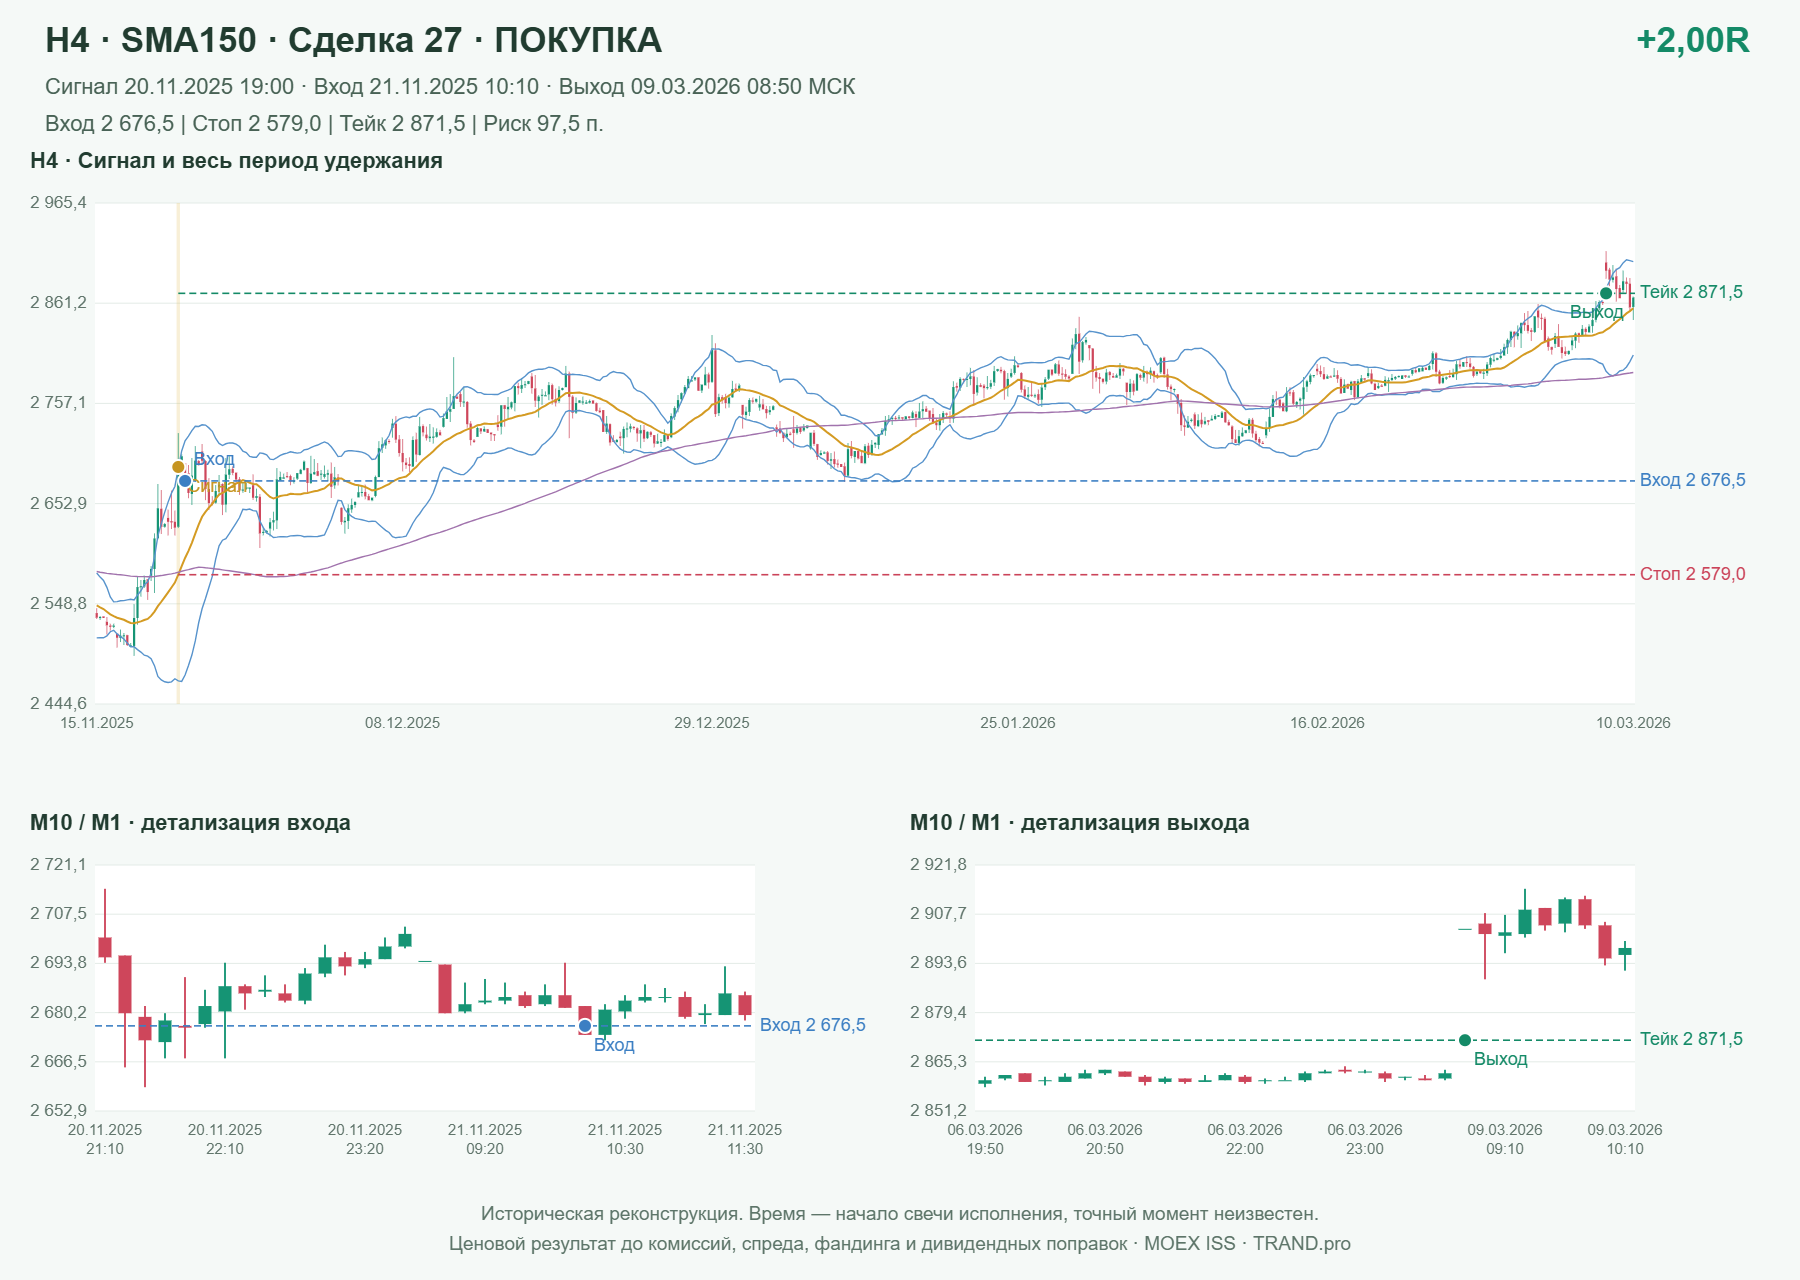The image size is (1800, 1280).
Task: Click the 'Выход' label on exit detail chart
Action: click(x=1501, y=1059)
